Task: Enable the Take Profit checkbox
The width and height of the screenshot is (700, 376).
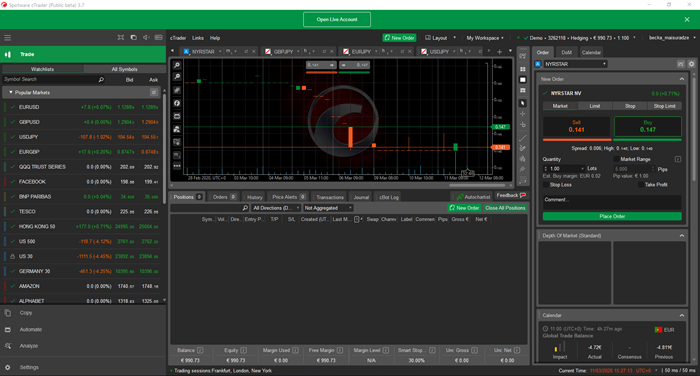Action: coord(641,185)
